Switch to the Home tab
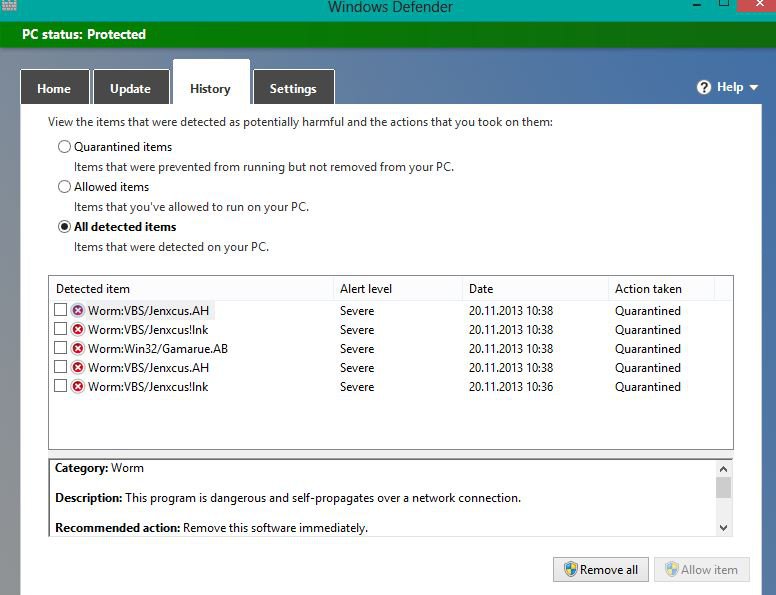Screen dimensions: 776x595 [54, 88]
